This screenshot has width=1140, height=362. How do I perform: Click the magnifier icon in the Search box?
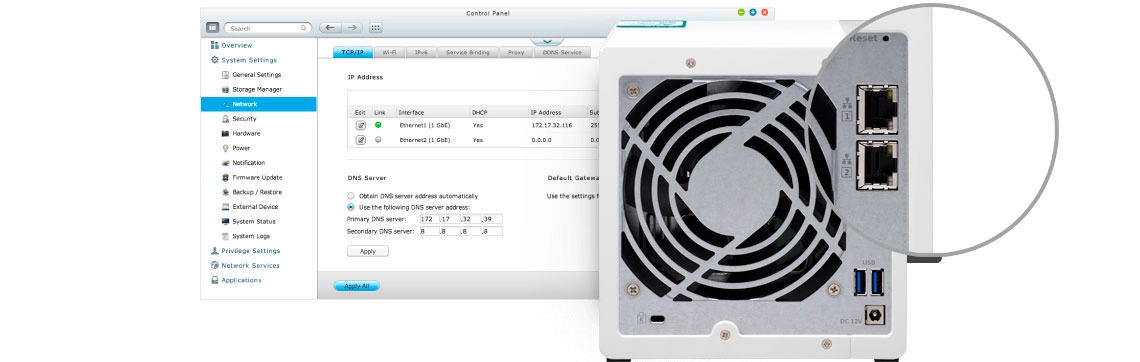pos(304,28)
